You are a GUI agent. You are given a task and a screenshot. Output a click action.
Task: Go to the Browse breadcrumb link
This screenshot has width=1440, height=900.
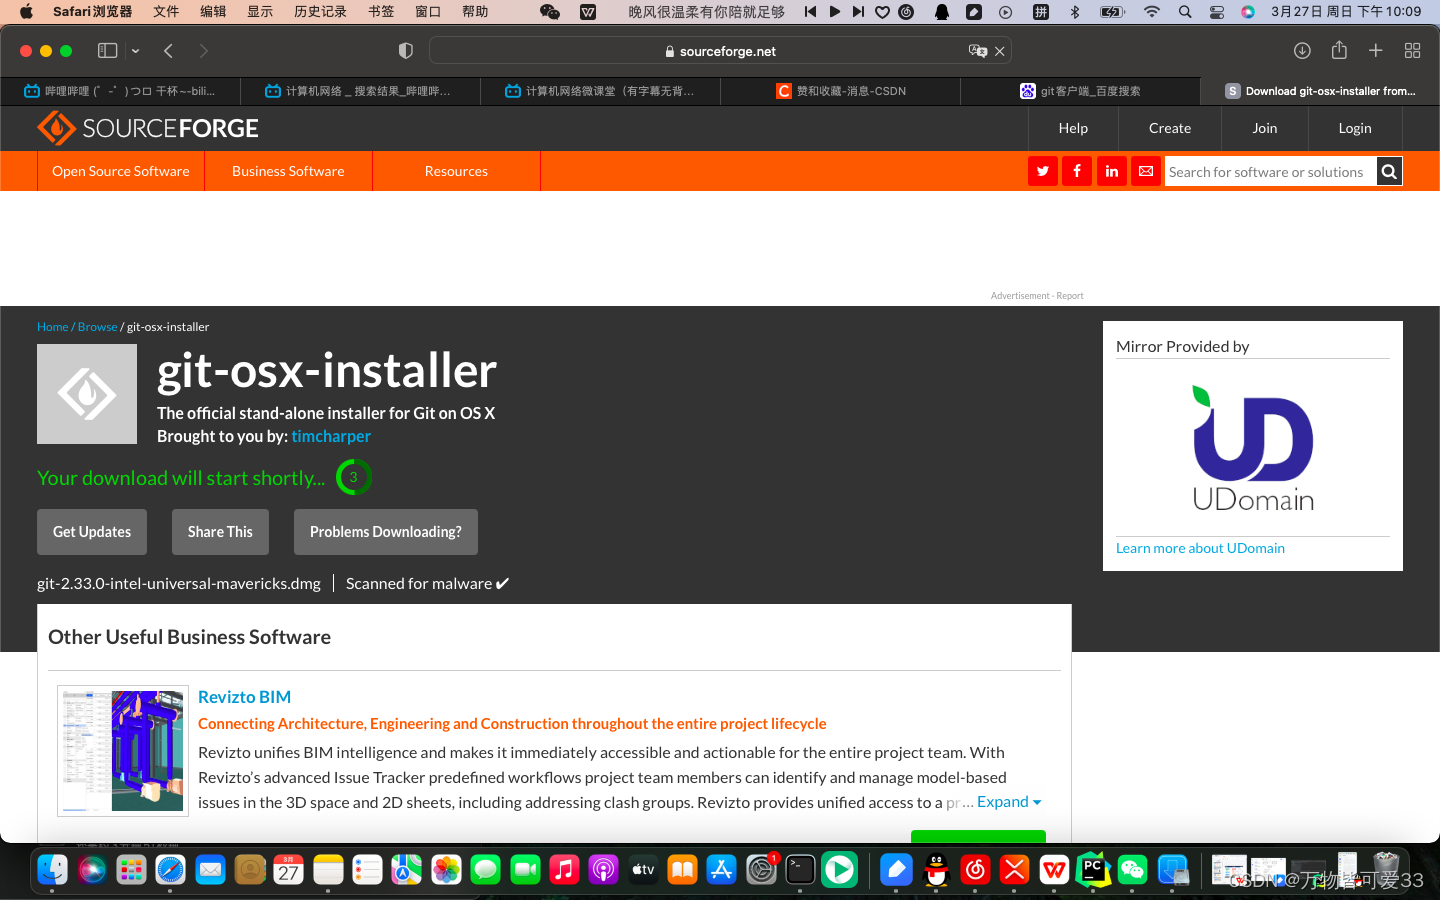coord(98,327)
